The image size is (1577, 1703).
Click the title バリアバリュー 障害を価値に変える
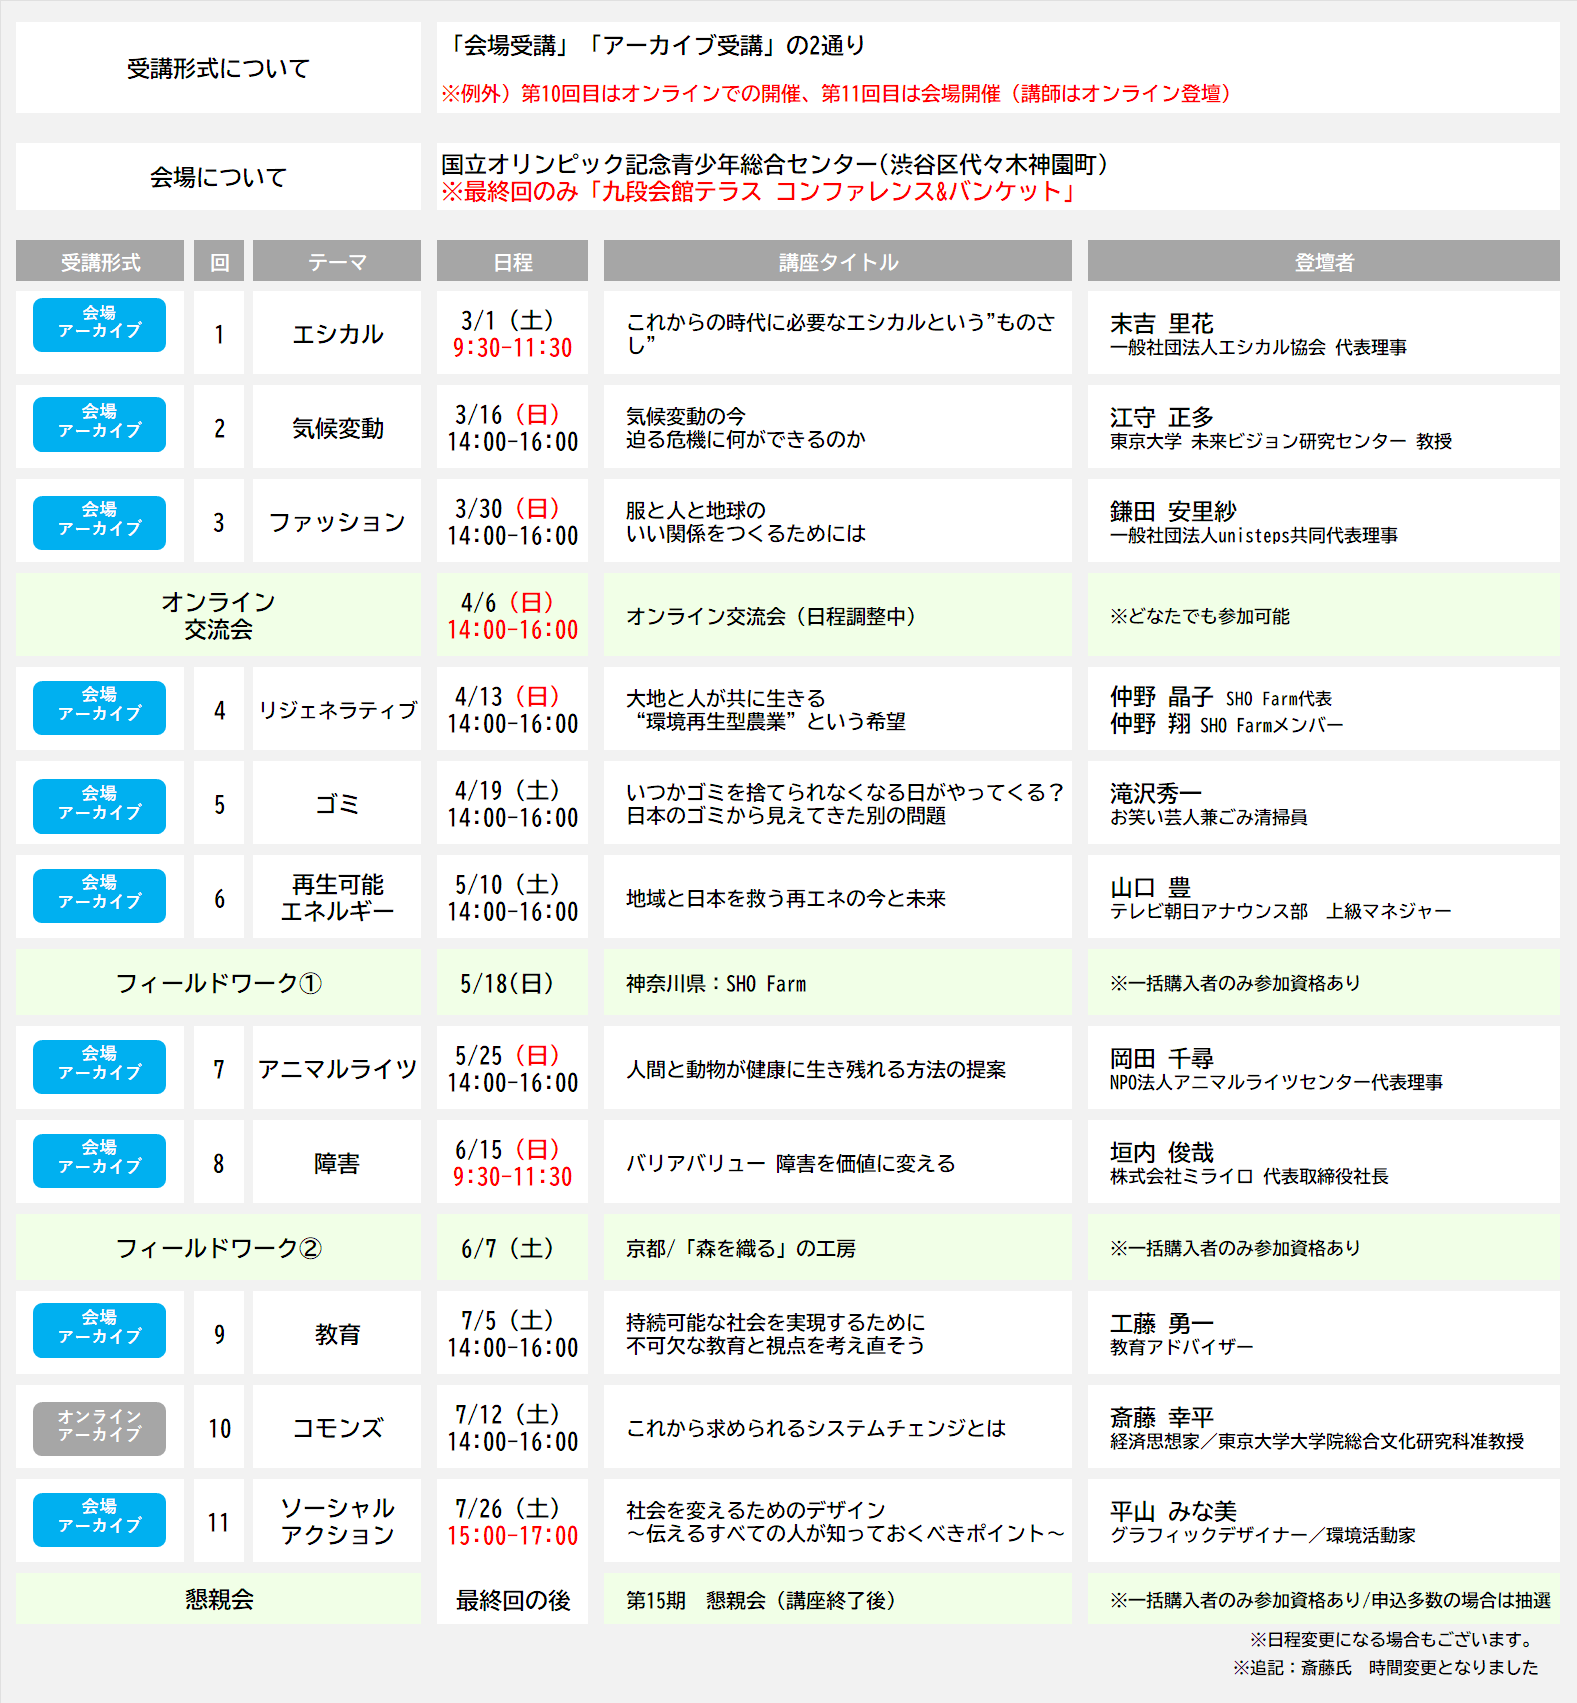pos(791,1163)
